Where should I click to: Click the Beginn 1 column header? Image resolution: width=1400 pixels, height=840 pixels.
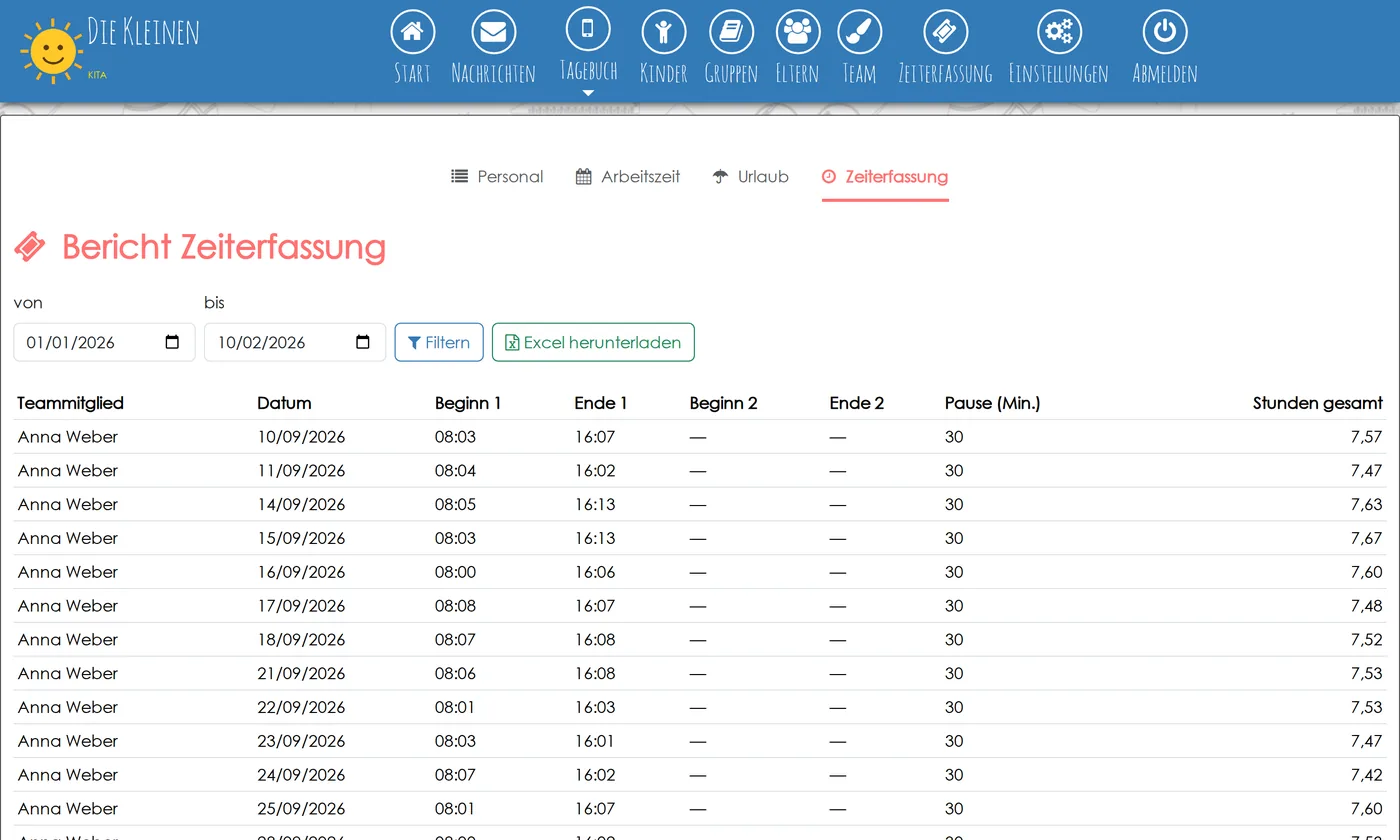468,403
